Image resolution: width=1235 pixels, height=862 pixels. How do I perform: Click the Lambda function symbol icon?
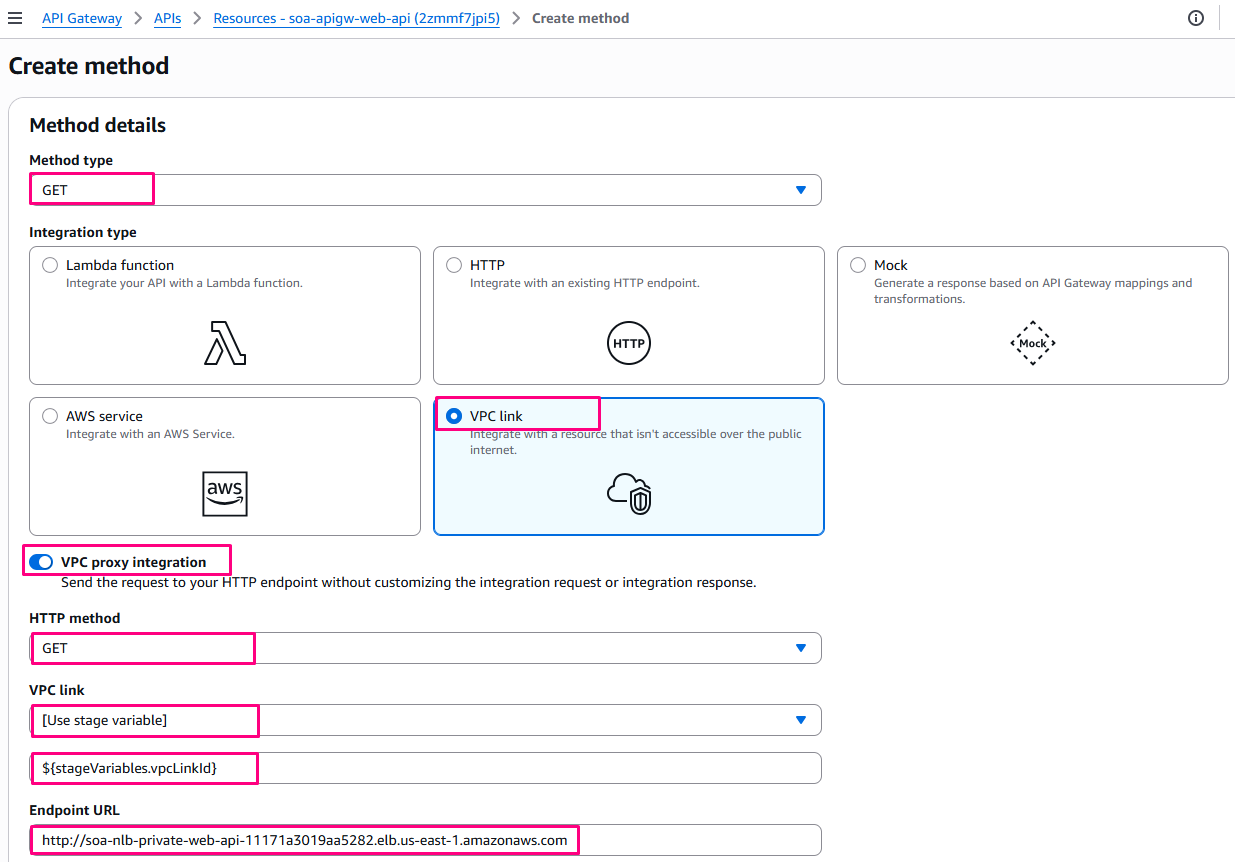[x=225, y=343]
